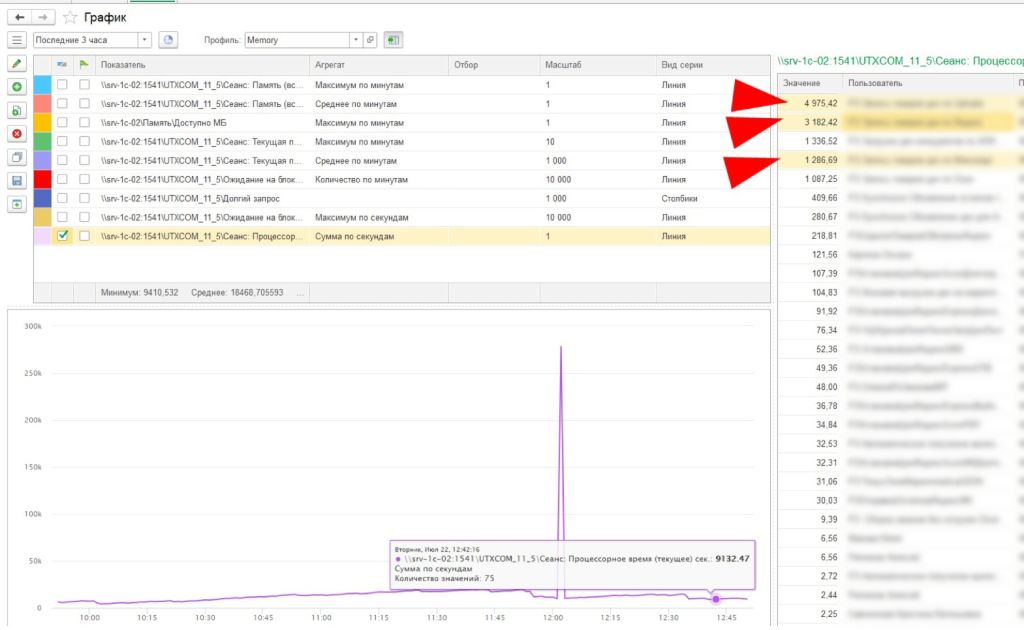
Task: Click the Агрегат cell 'Сумма по секундам'
Action: click(x=355, y=236)
